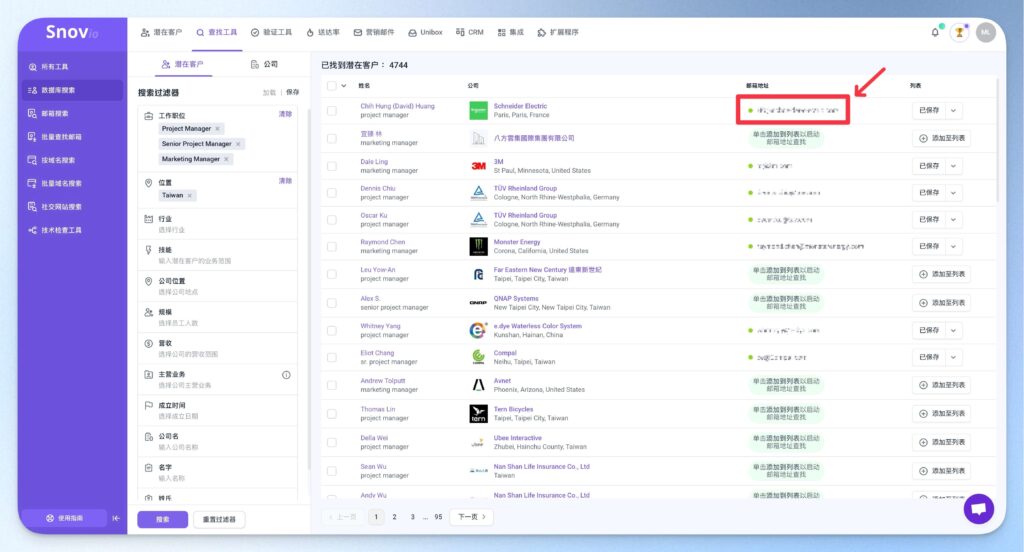This screenshot has width=1024, height=552.
Task: Click the 公司名 input filter
Action: click(217, 442)
